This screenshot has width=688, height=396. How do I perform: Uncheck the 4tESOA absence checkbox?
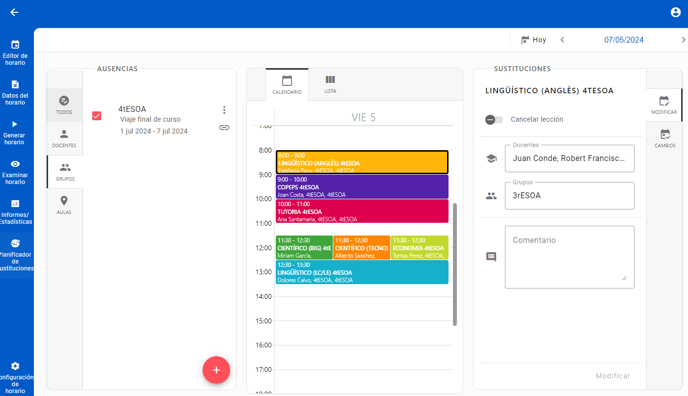coord(97,116)
